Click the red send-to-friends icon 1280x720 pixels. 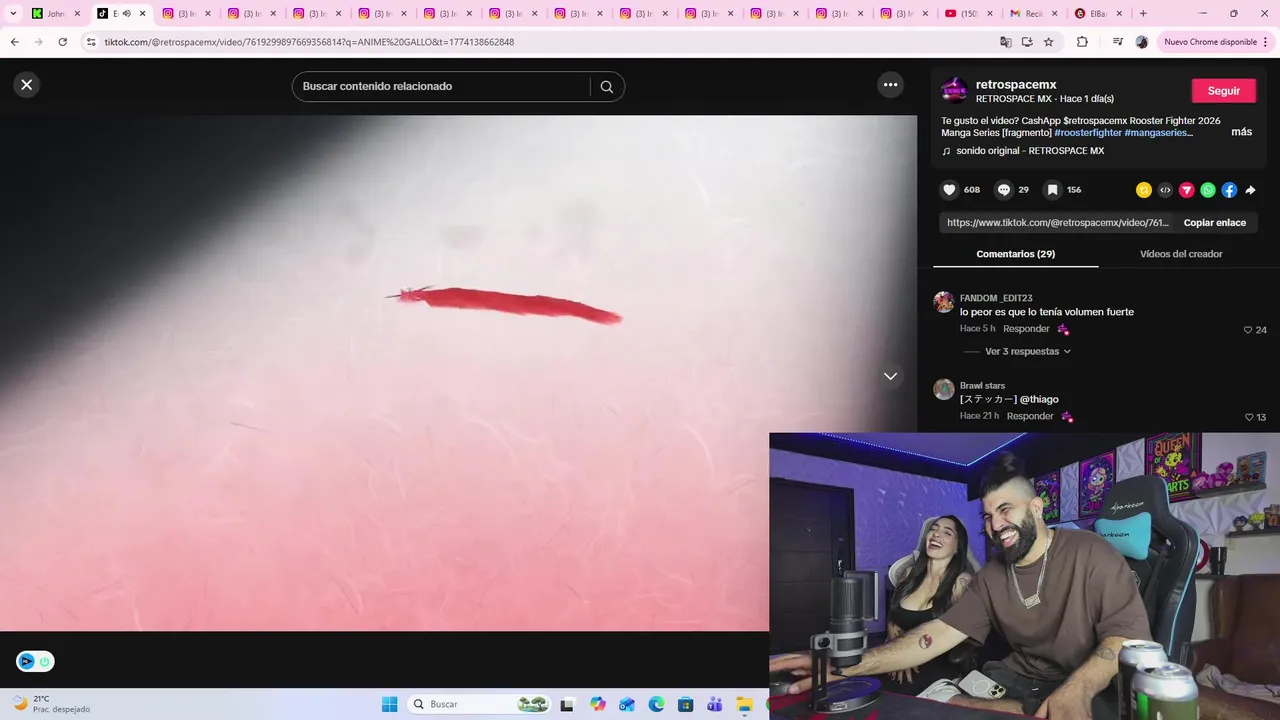pos(1187,190)
